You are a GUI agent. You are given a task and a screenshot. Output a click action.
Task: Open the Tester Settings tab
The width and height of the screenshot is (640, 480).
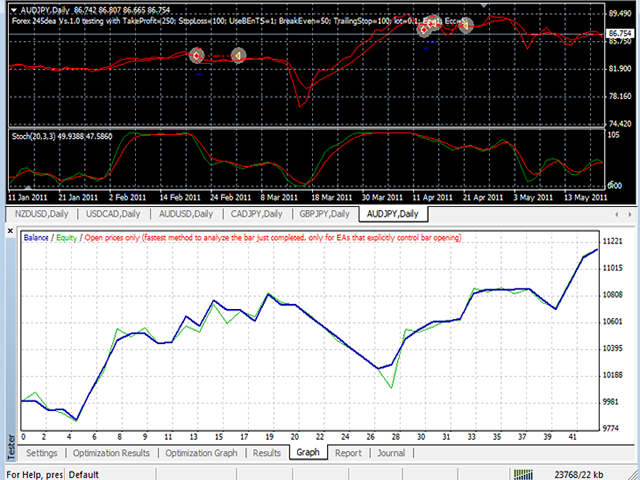pos(42,453)
